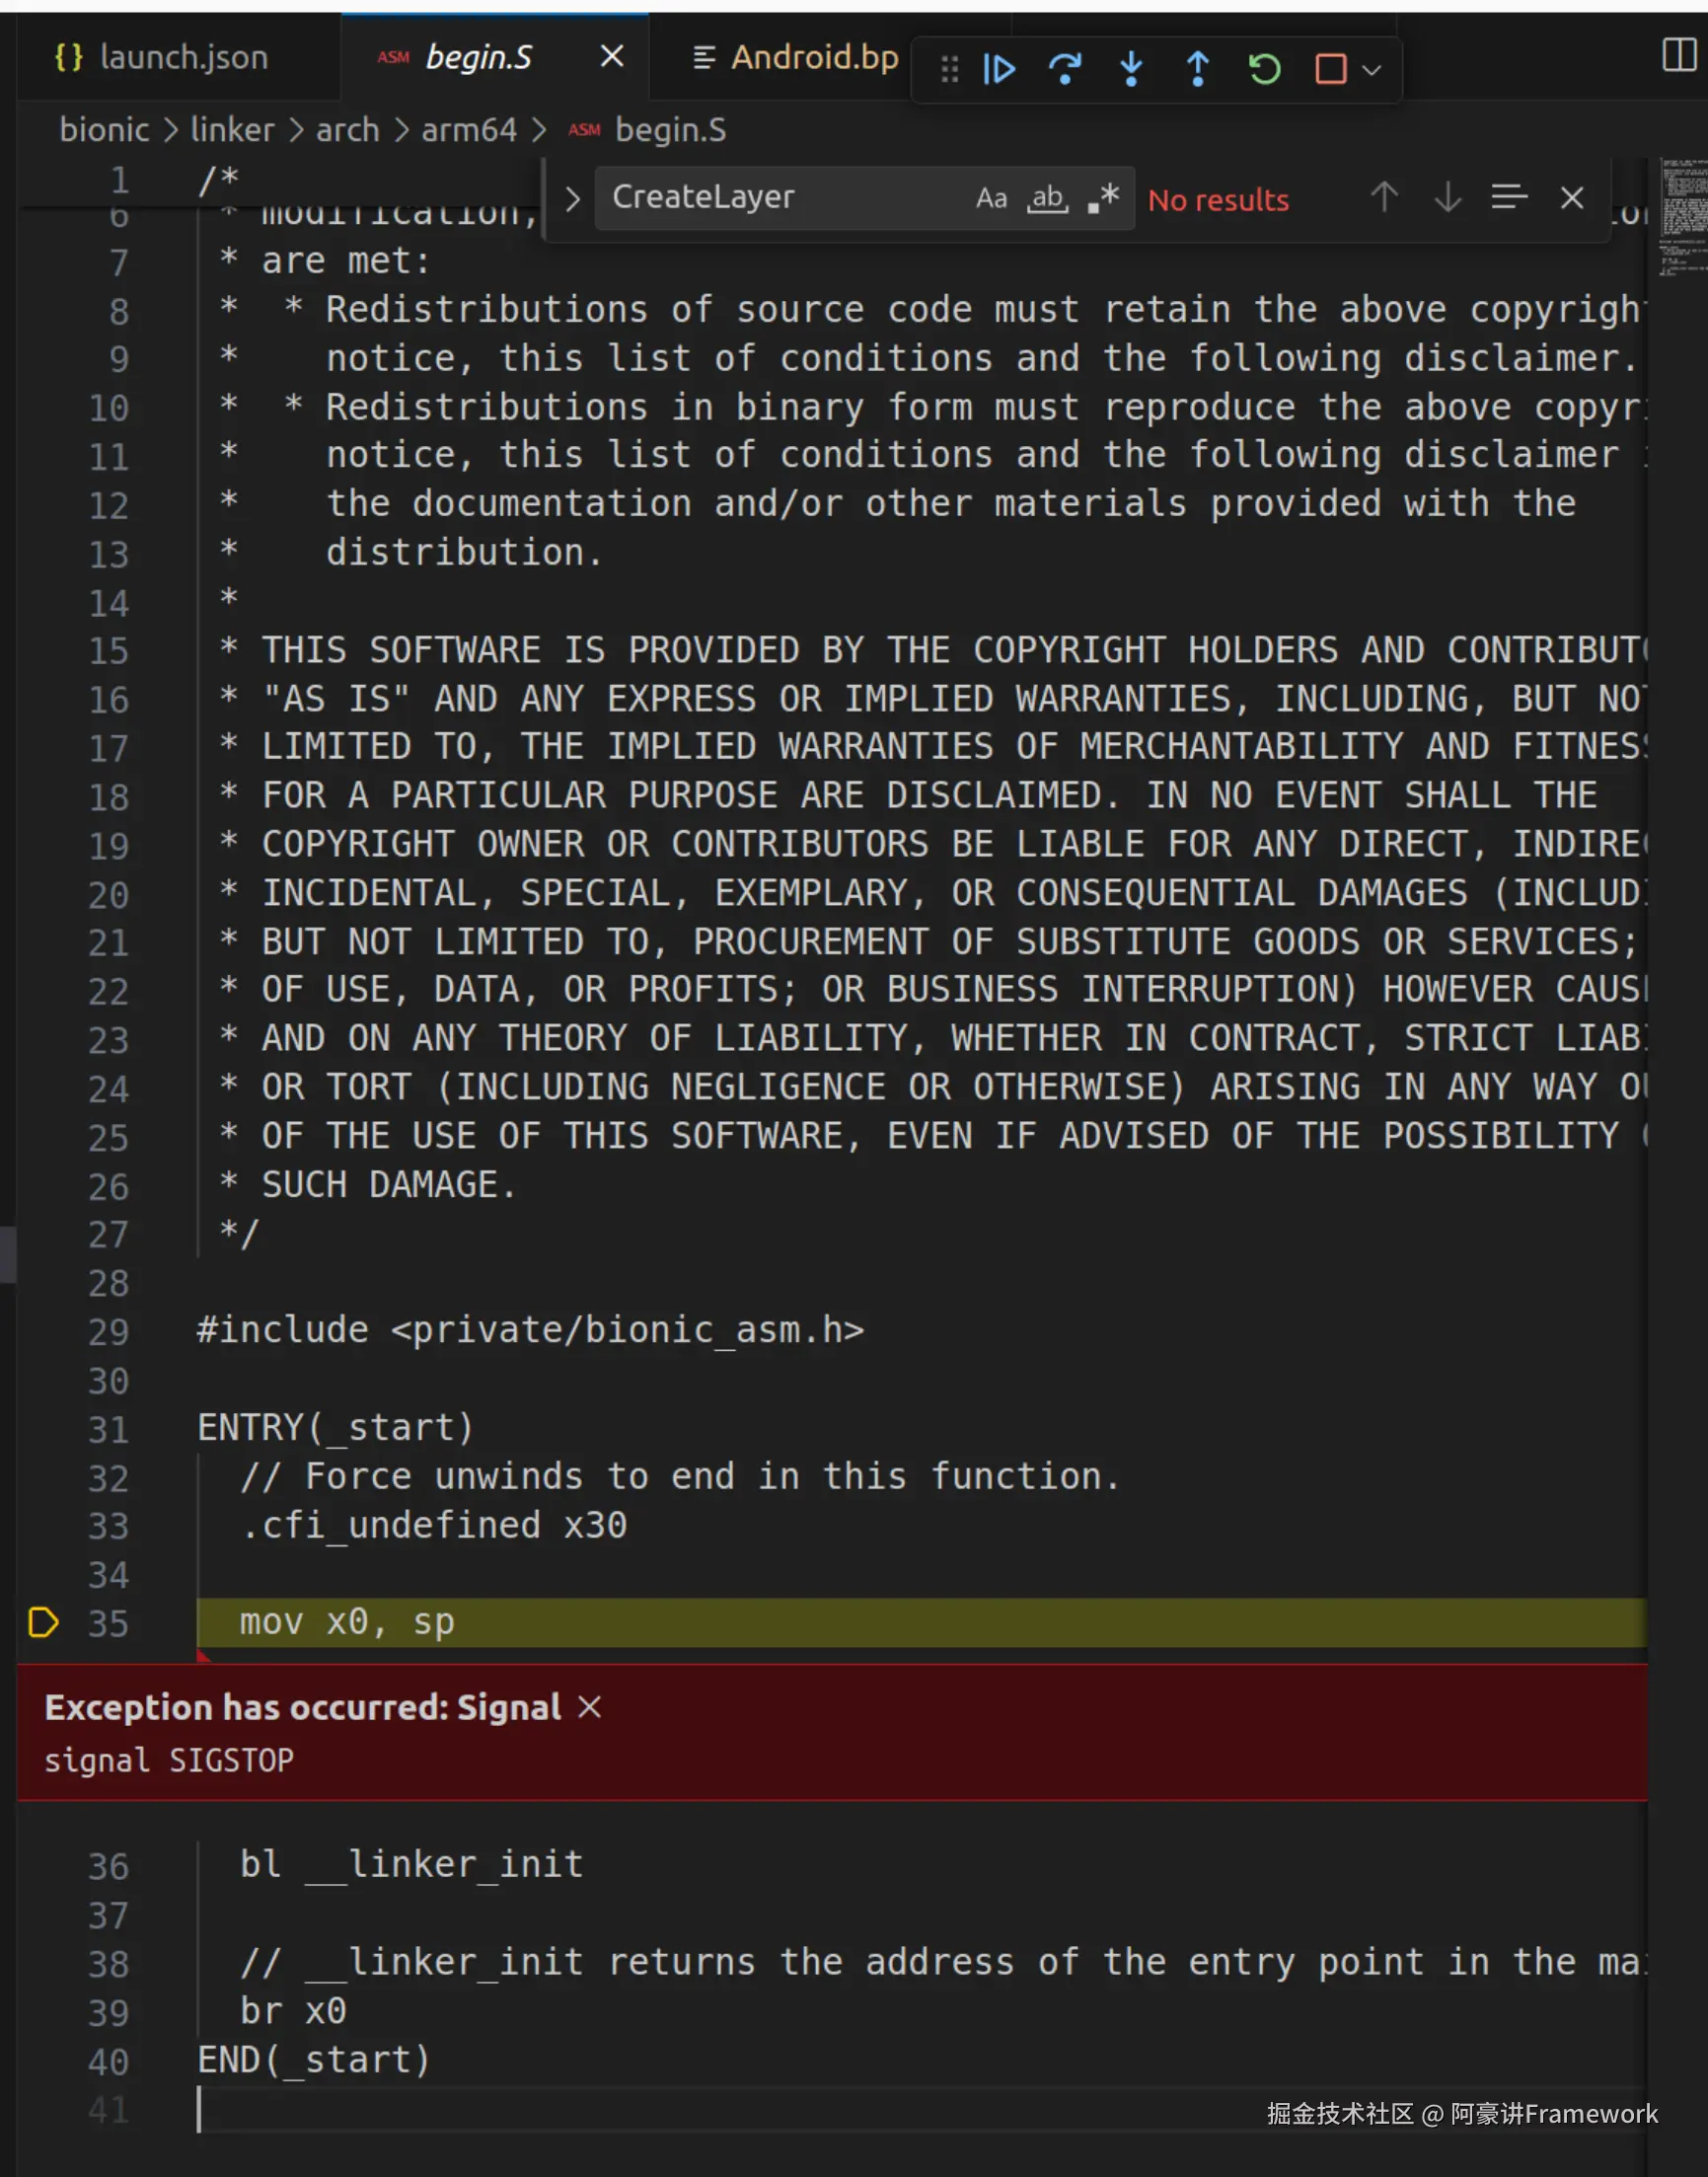Click the find in selection icon

pos(1509,198)
